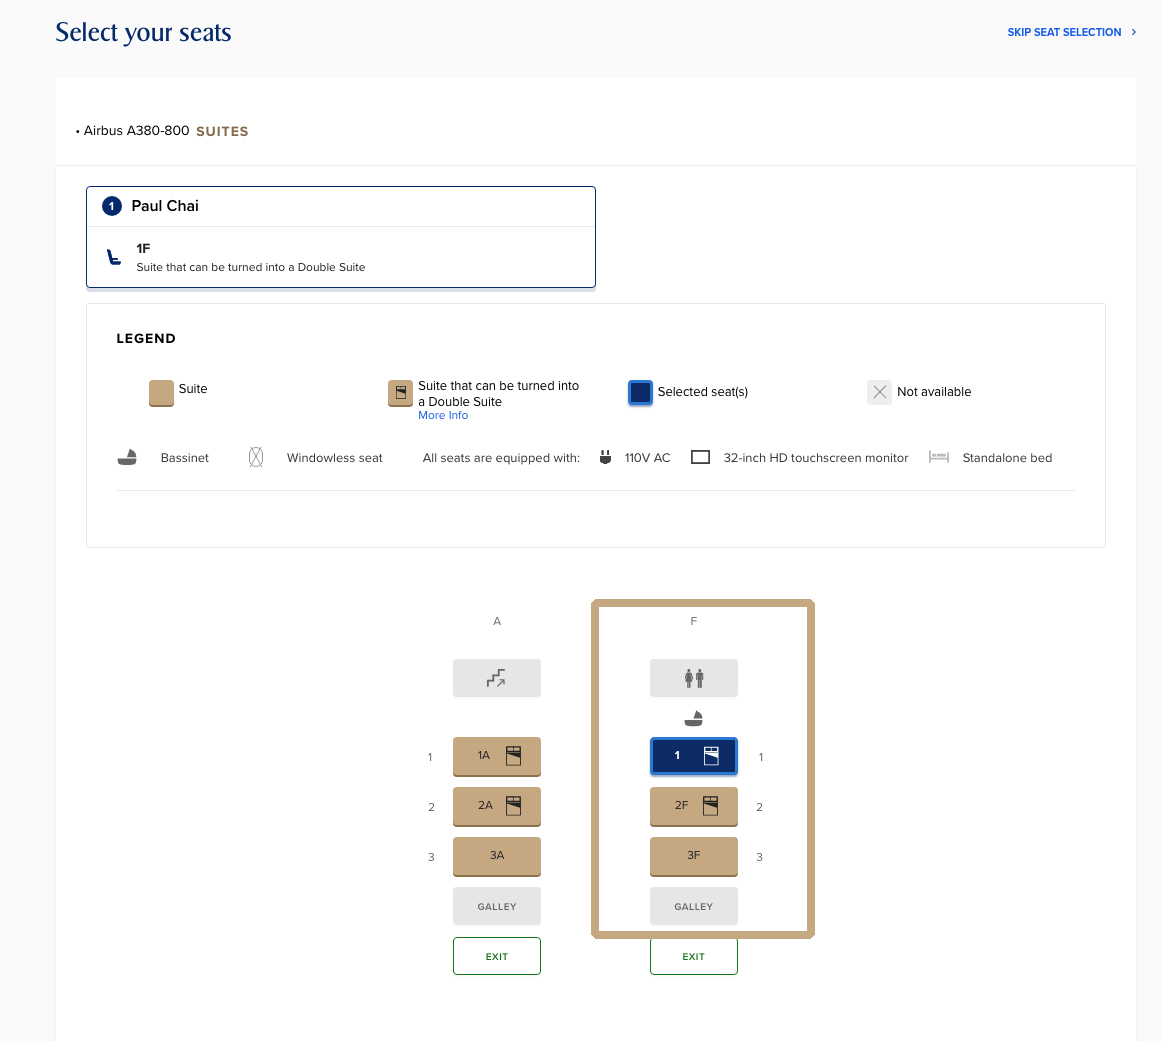This screenshot has height=1041, width=1161.
Task: Select suite 3F
Action: click(x=693, y=856)
